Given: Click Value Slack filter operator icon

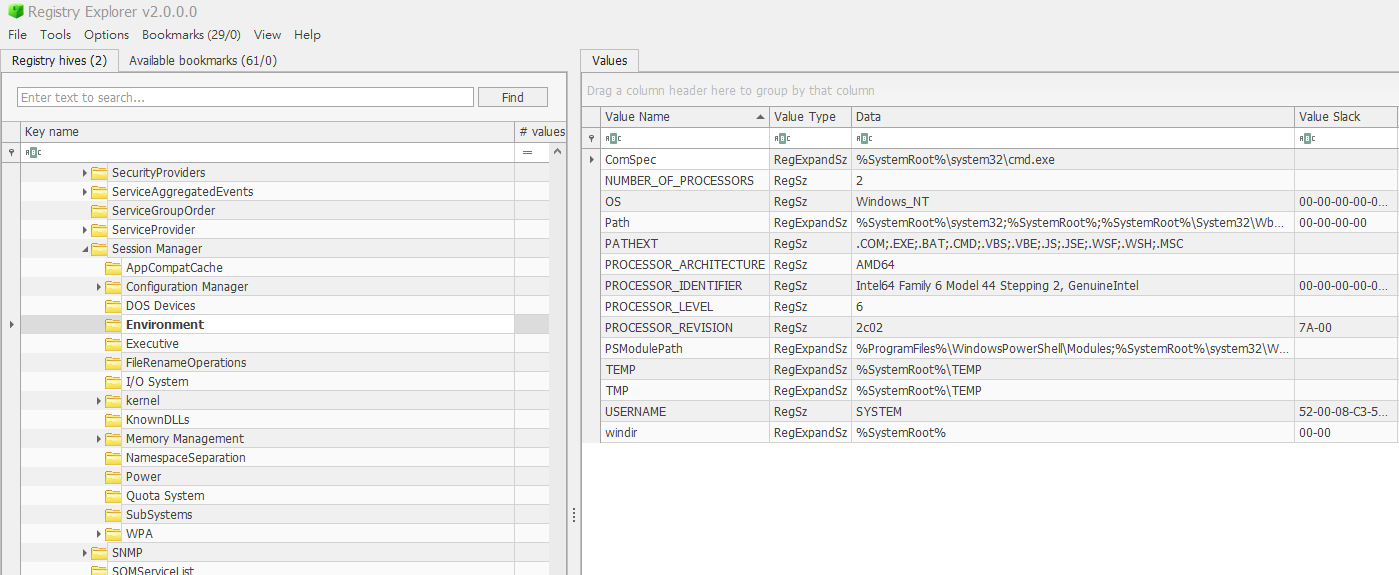Looking at the screenshot, I should coord(1307,138).
